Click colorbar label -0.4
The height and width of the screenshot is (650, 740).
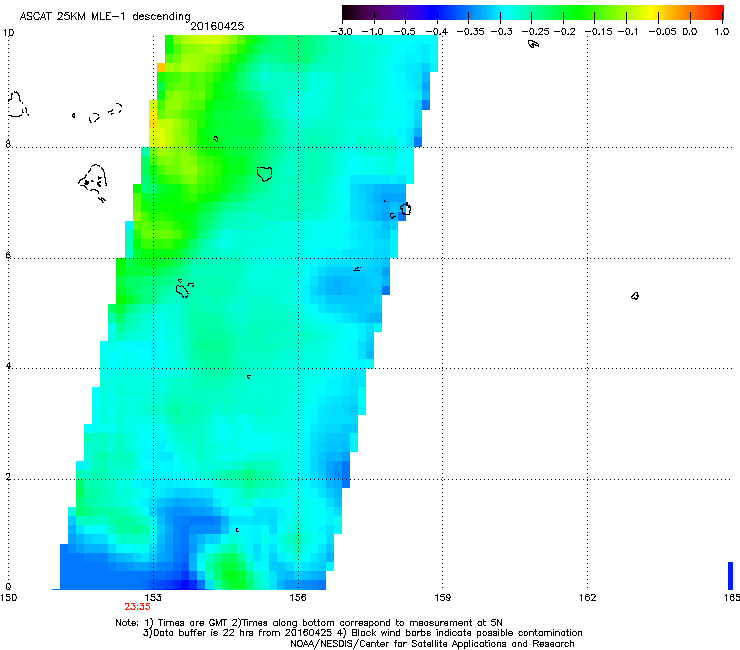click(x=437, y=32)
